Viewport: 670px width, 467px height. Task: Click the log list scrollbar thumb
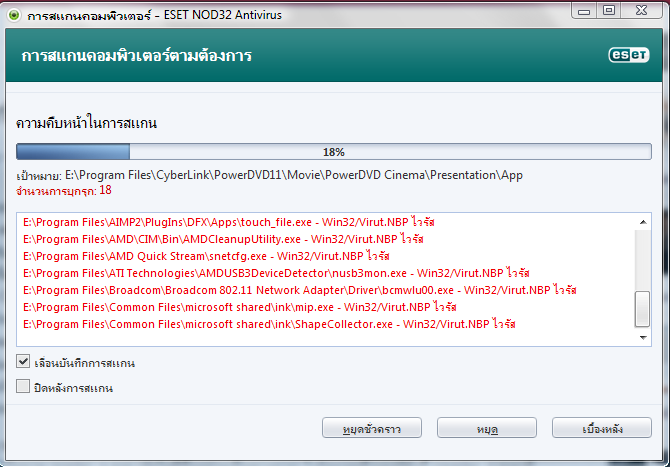643,309
